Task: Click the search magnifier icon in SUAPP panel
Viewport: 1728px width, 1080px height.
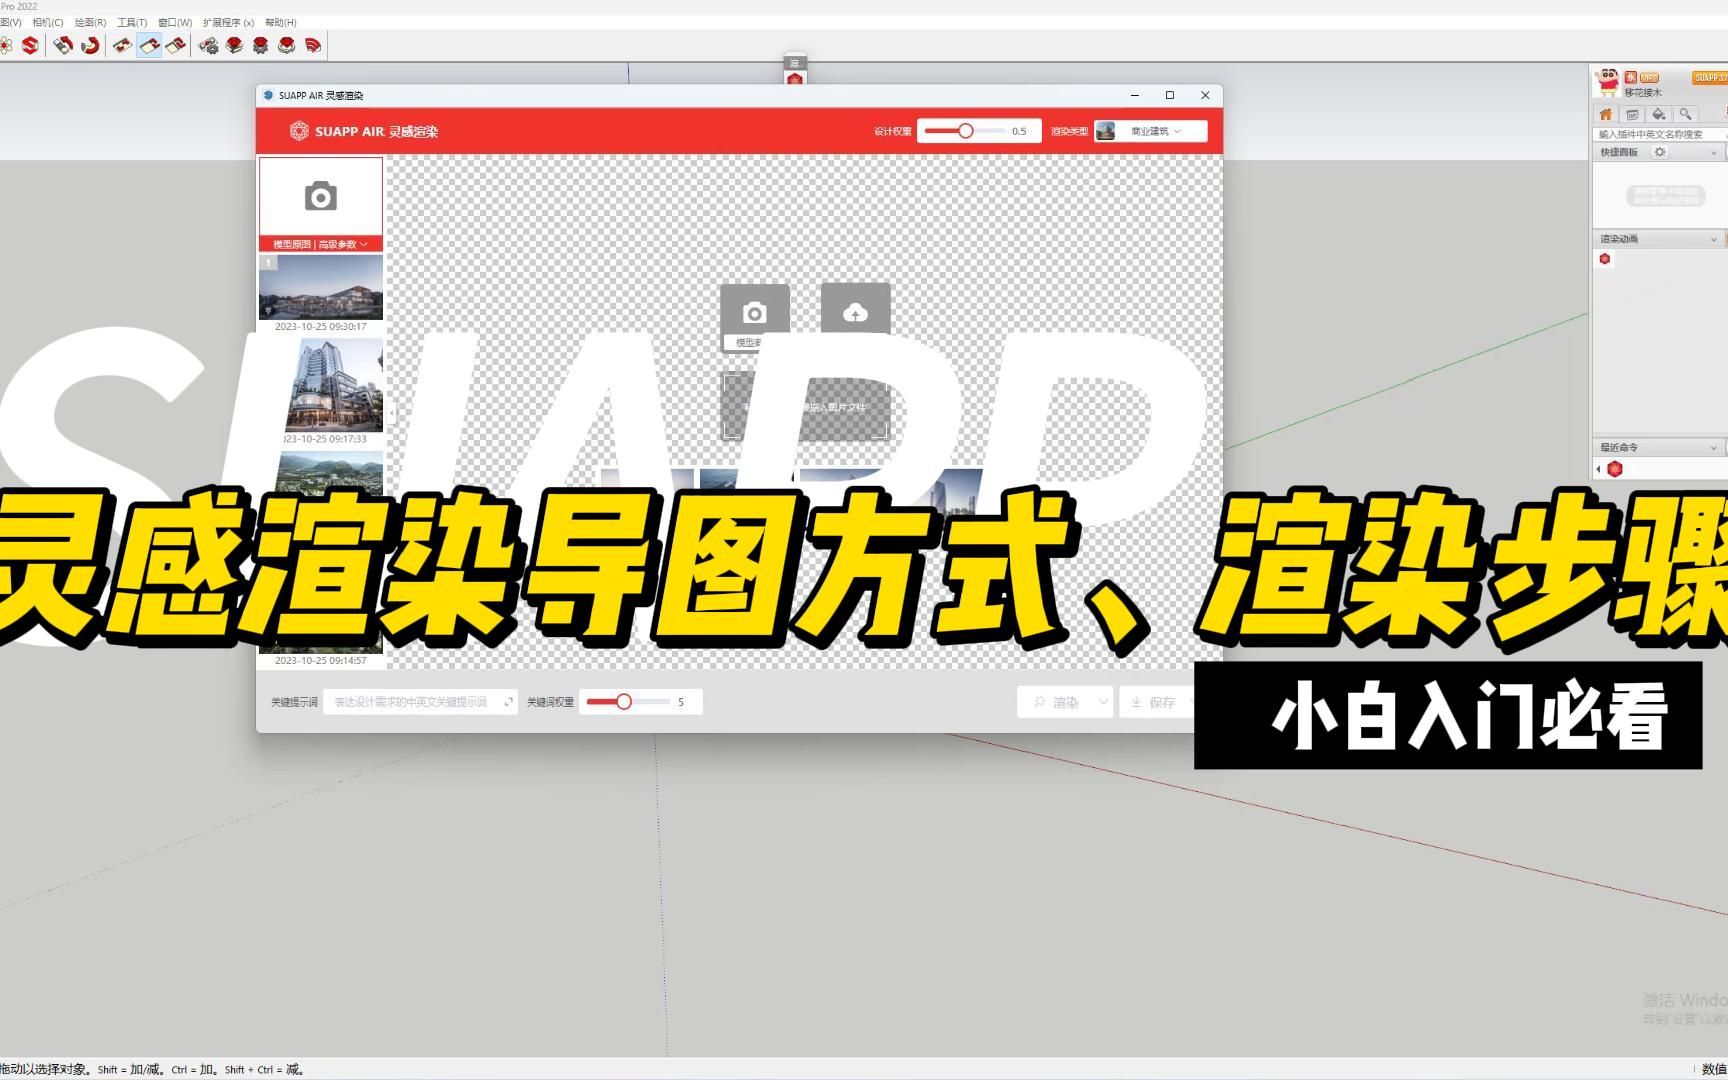Action: (1685, 115)
